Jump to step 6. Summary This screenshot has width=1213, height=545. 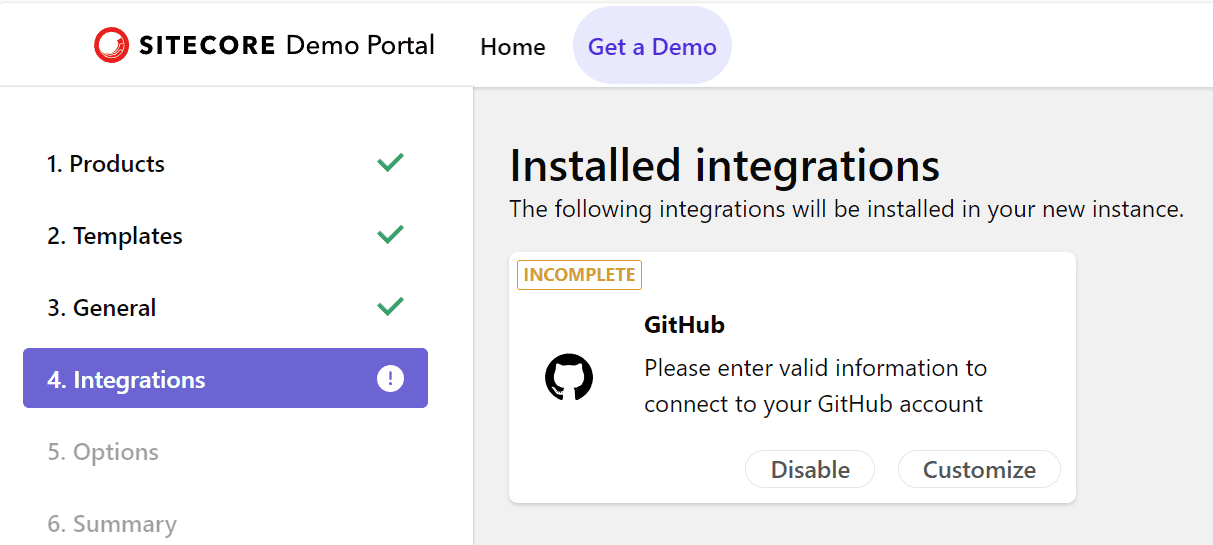(112, 524)
